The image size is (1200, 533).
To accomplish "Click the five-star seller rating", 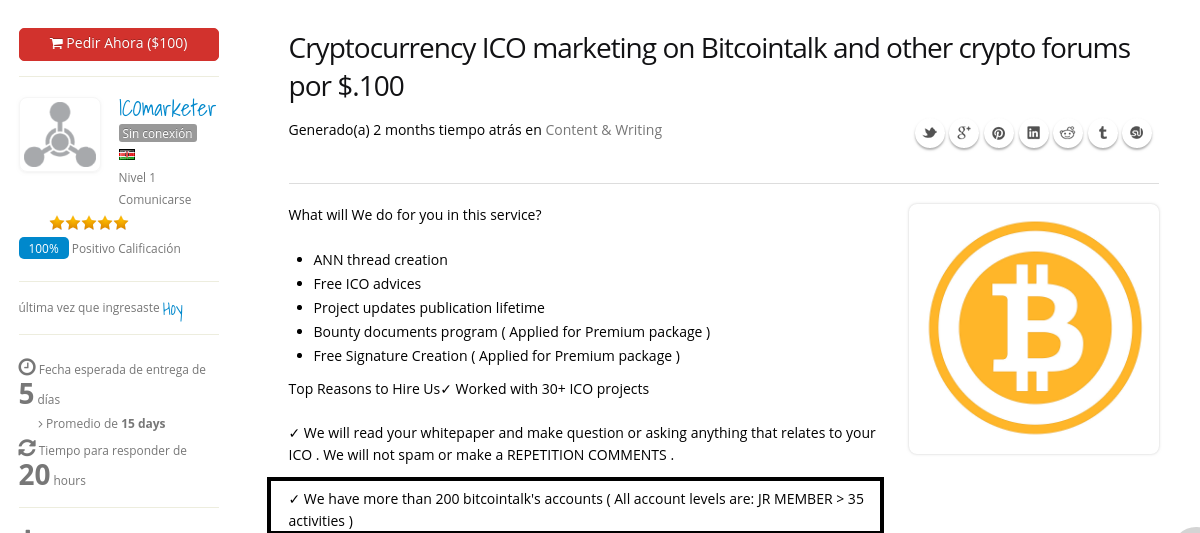I will click(x=89, y=223).
